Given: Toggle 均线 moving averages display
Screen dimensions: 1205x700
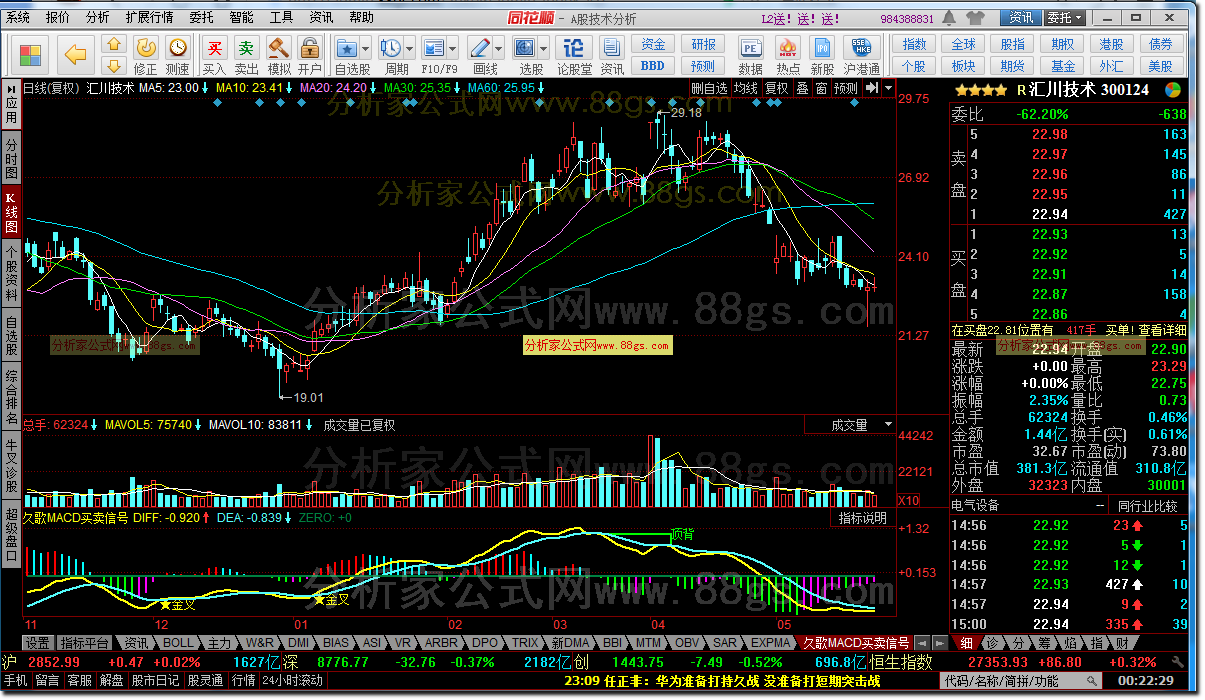Looking at the screenshot, I should click(x=745, y=88).
